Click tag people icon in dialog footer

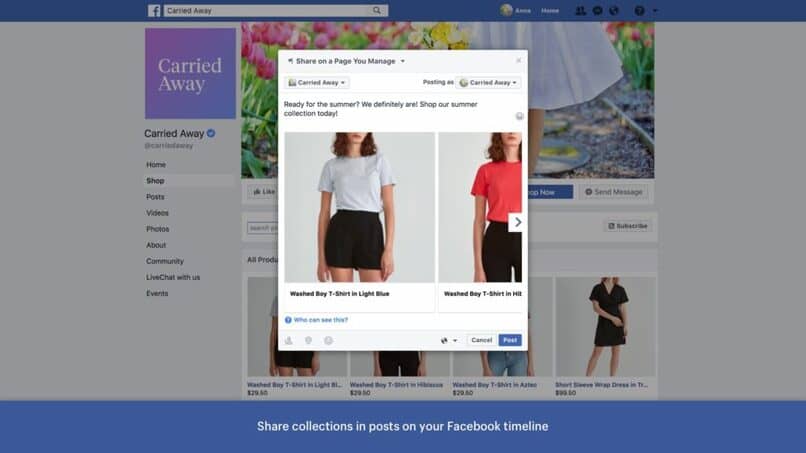click(x=289, y=340)
